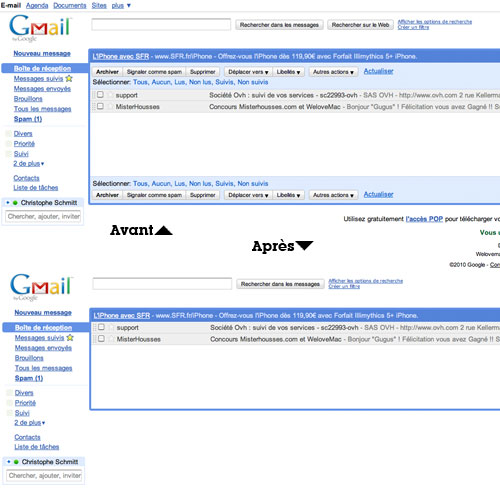The image size is (500, 492).
Task: Click the Suivi label color square in Avant view
Action: tap(8, 154)
